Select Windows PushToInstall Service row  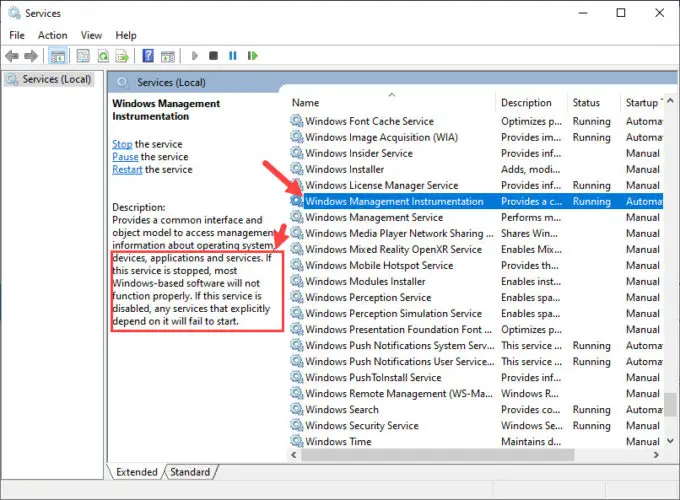[x=476, y=377]
